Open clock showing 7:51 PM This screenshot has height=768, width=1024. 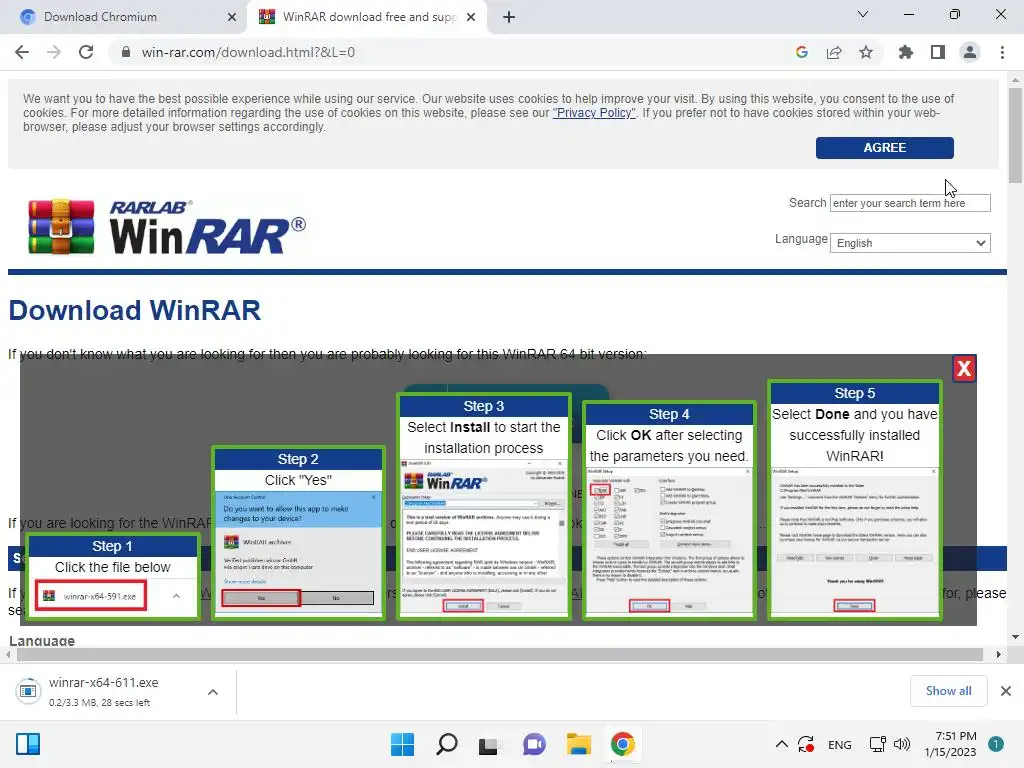(x=950, y=744)
